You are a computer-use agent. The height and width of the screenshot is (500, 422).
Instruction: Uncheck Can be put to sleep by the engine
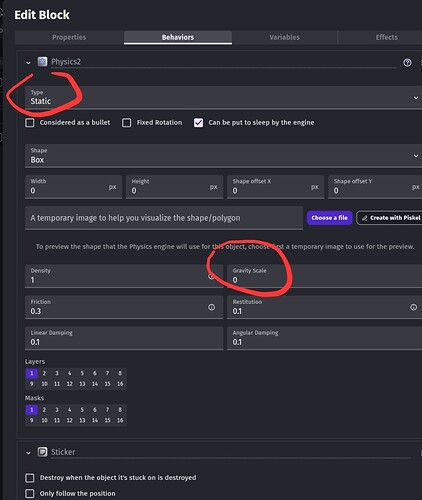[x=198, y=123]
